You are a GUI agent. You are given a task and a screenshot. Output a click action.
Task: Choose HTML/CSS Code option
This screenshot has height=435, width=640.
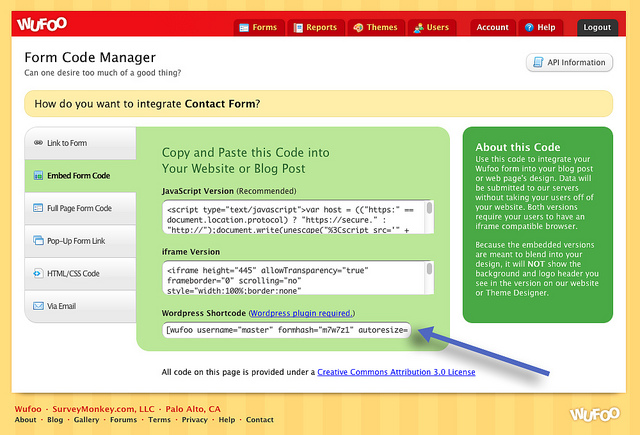tap(80, 273)
